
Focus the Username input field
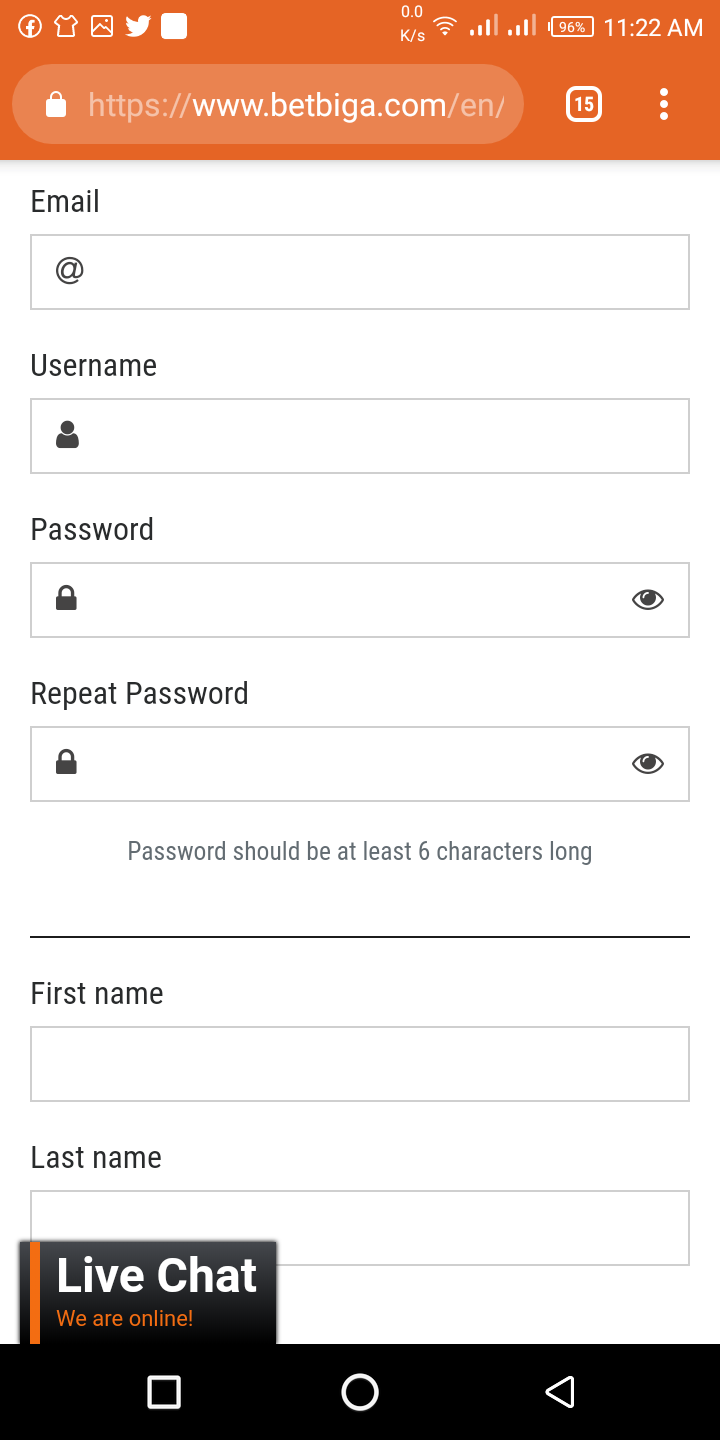click(360, 436)
